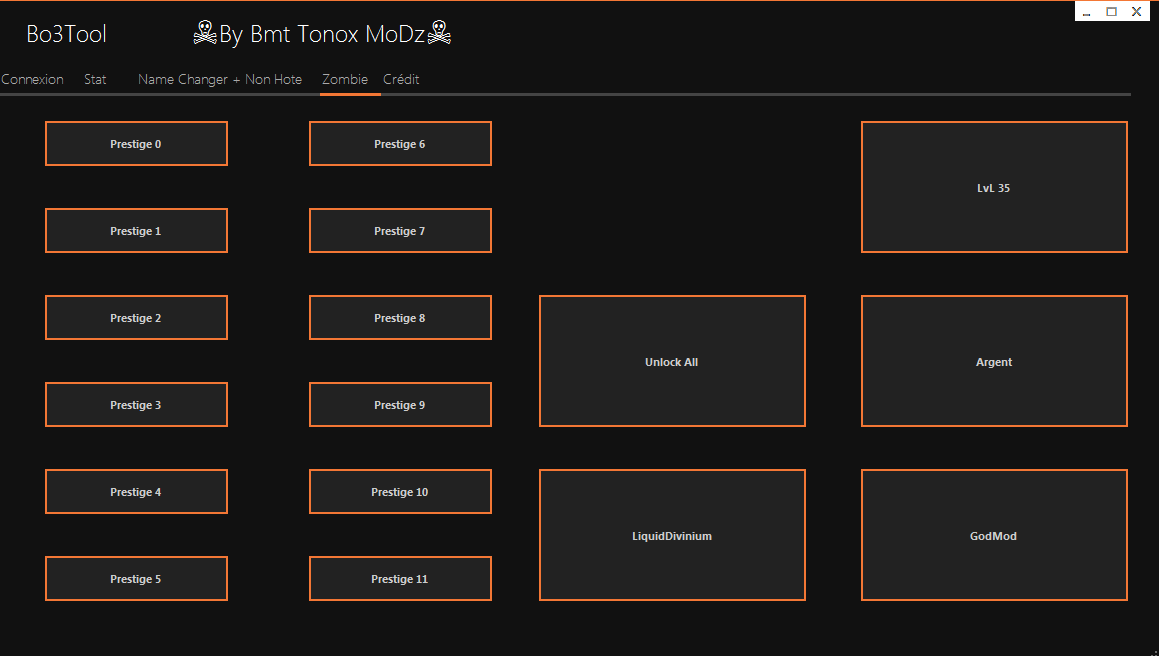Viewport: 1159px width, 656px height.
Task: Maximize the Bo3Tool window
Action: (1111, 12)
